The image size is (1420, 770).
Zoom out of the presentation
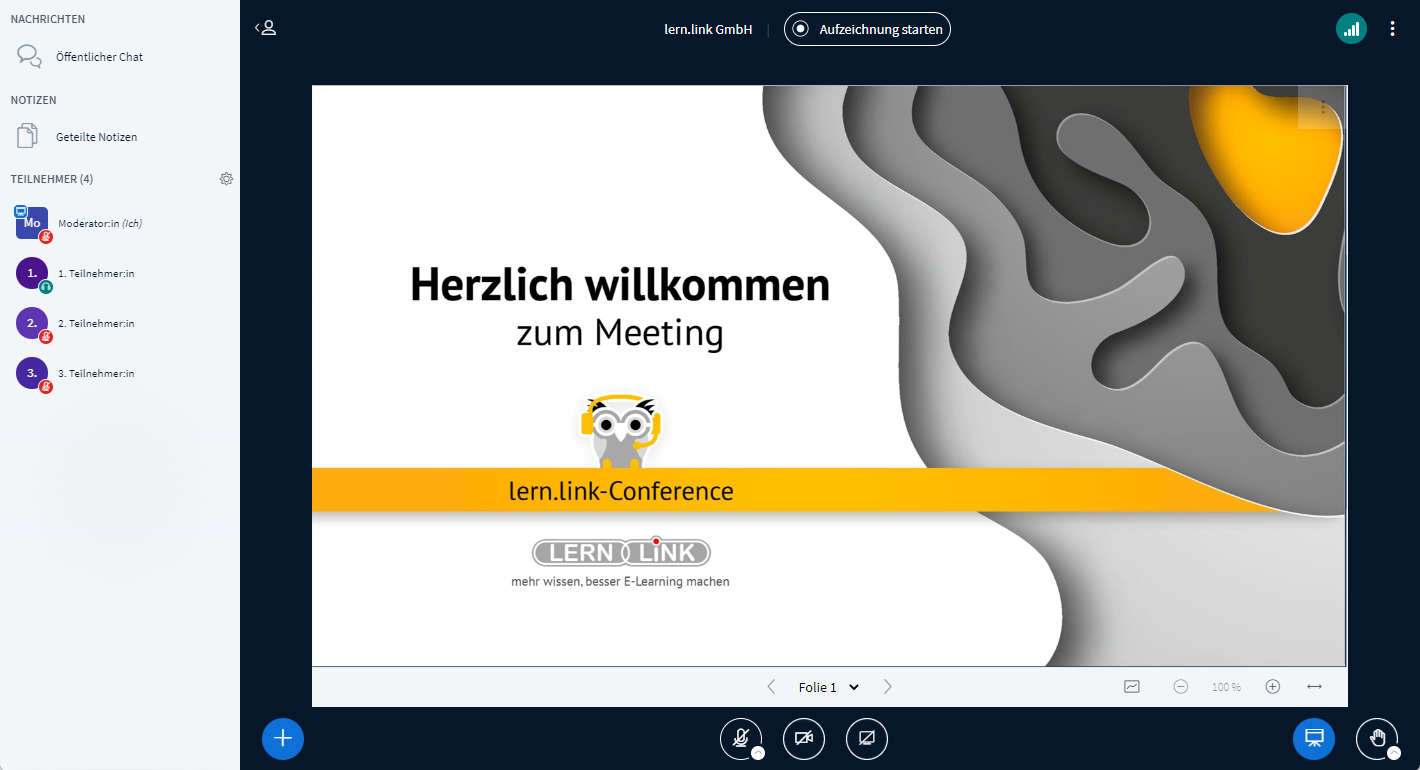1181,687
